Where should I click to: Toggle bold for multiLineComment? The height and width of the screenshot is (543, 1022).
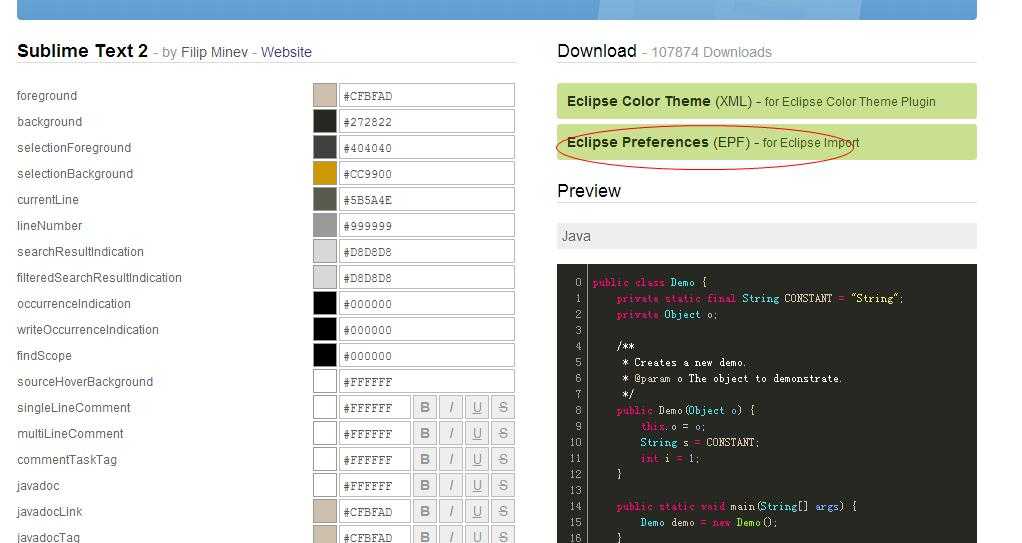(x=424, y=433)
